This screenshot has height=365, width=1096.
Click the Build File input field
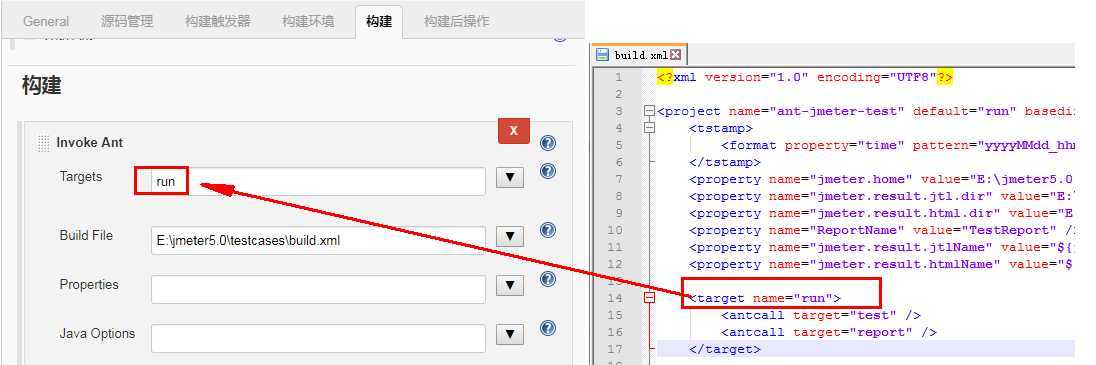pos(318,241)
